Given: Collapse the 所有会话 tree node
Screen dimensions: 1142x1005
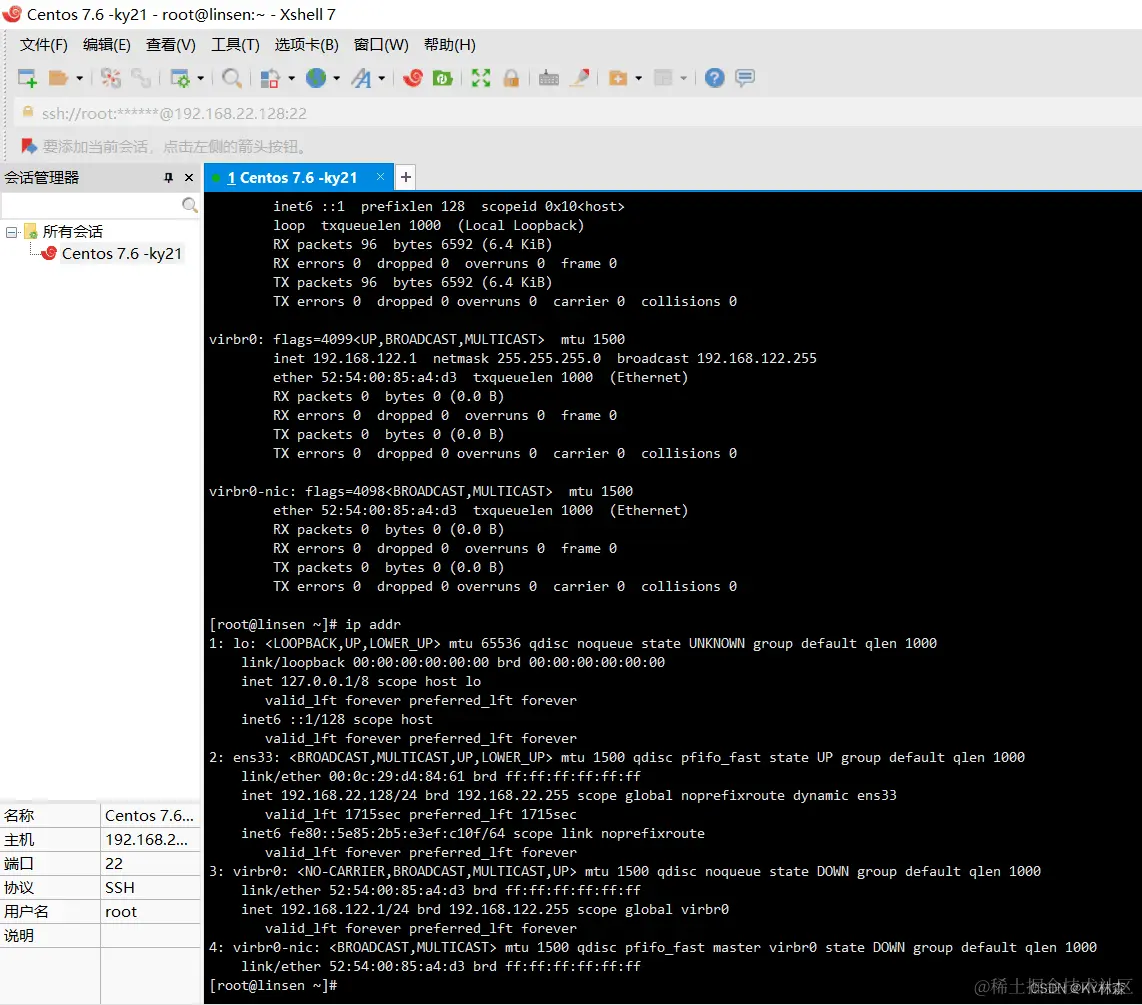Looking at the screenshot, I should click(12, 232).
